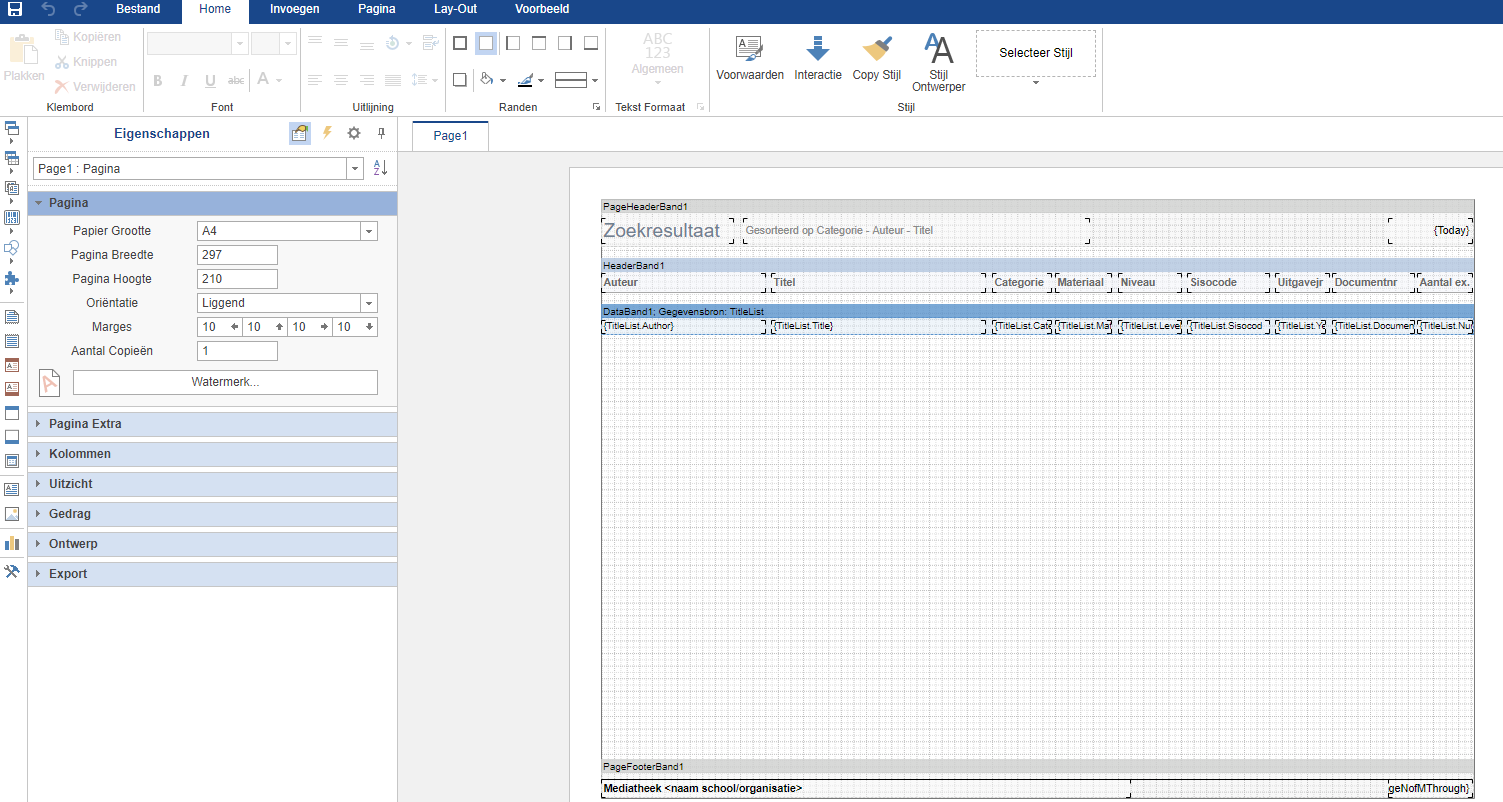Sort properties alphabetically with the A-Z icon
The image size is (1503, 802).
coord(380,169)
